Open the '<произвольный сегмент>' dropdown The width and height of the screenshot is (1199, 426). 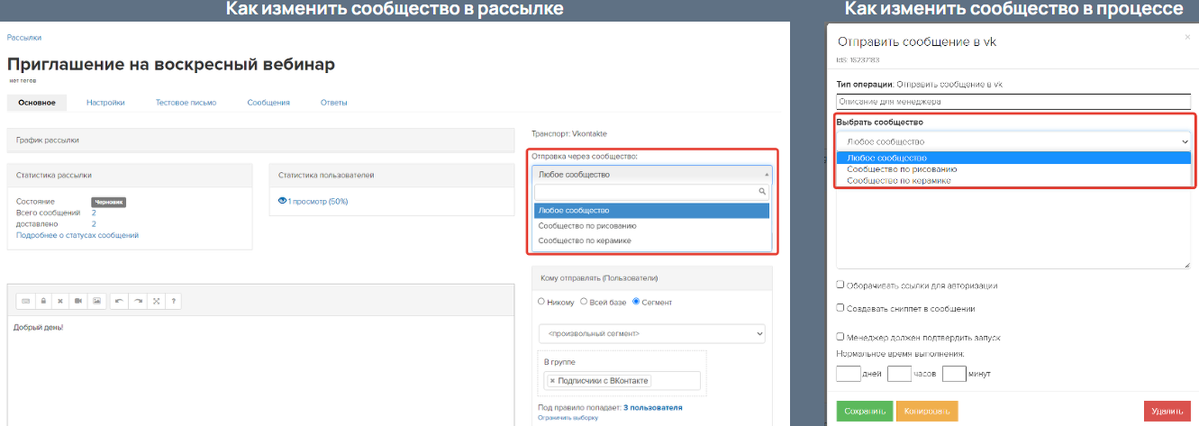point(651,333)
